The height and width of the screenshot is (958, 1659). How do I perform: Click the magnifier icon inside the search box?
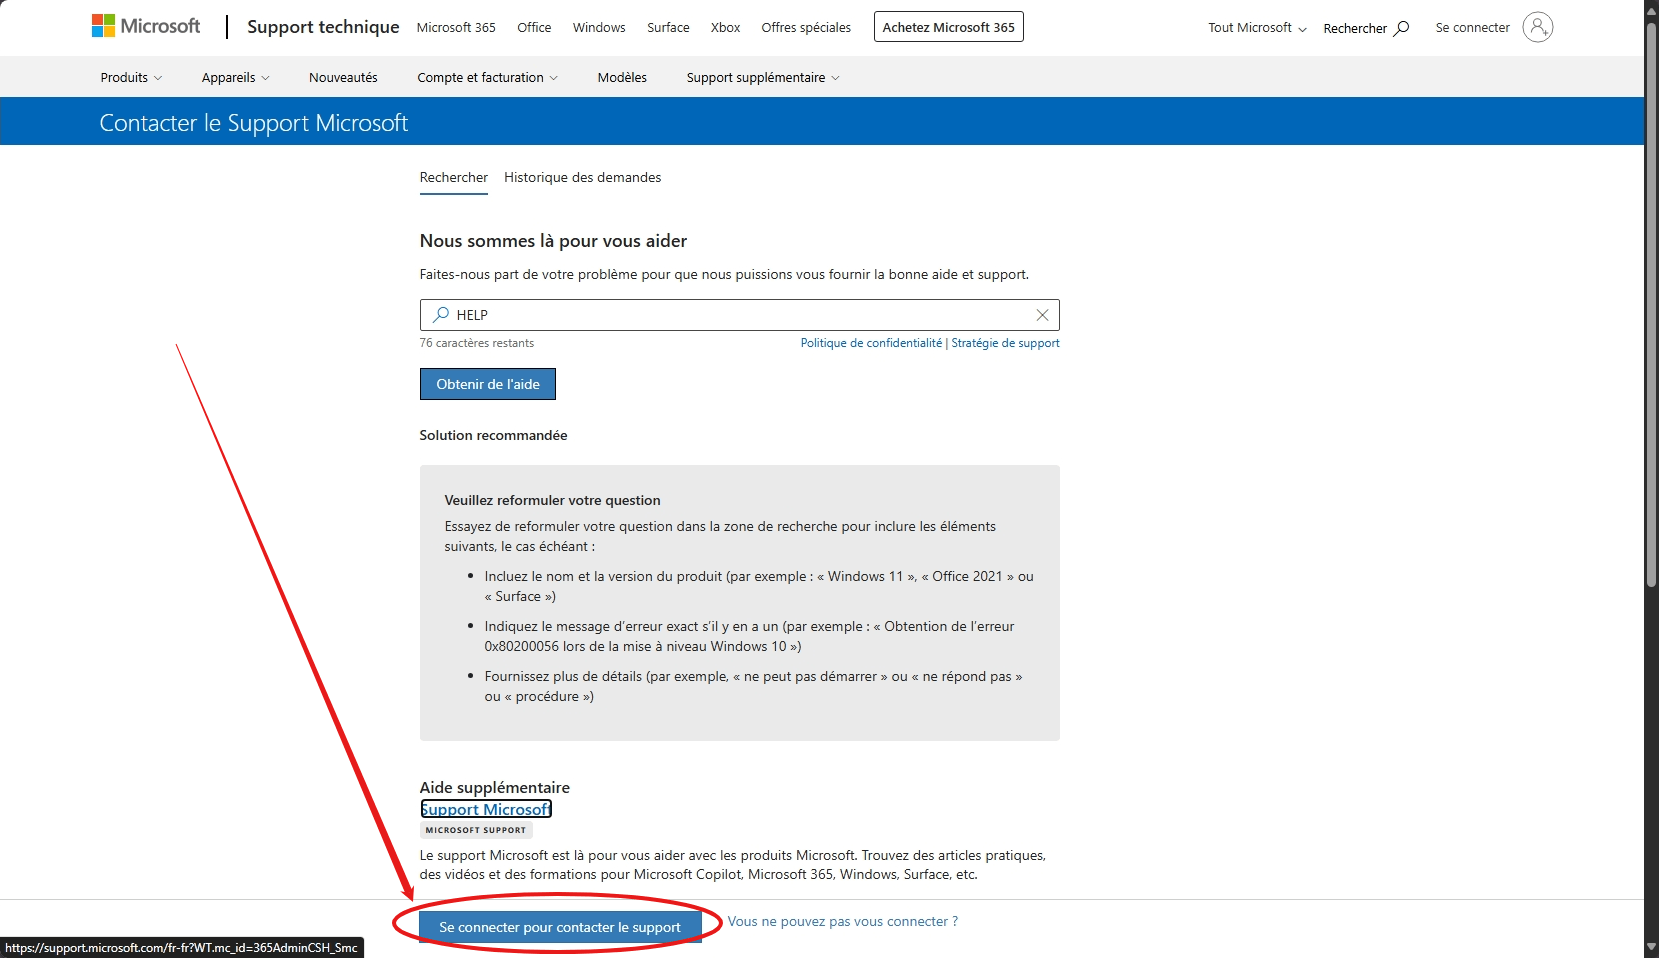click(x=440, y=315)
